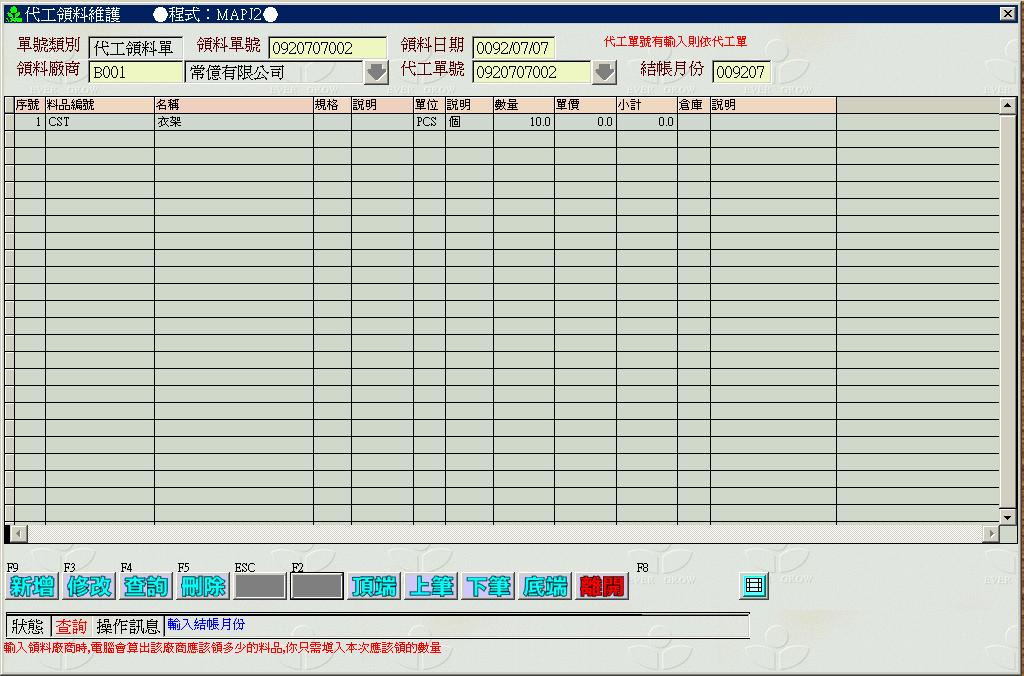The width and height of the screenshot is (1024, 676).
Task: Jump to first record with 頂端
Action: click(x=374, y=587)
